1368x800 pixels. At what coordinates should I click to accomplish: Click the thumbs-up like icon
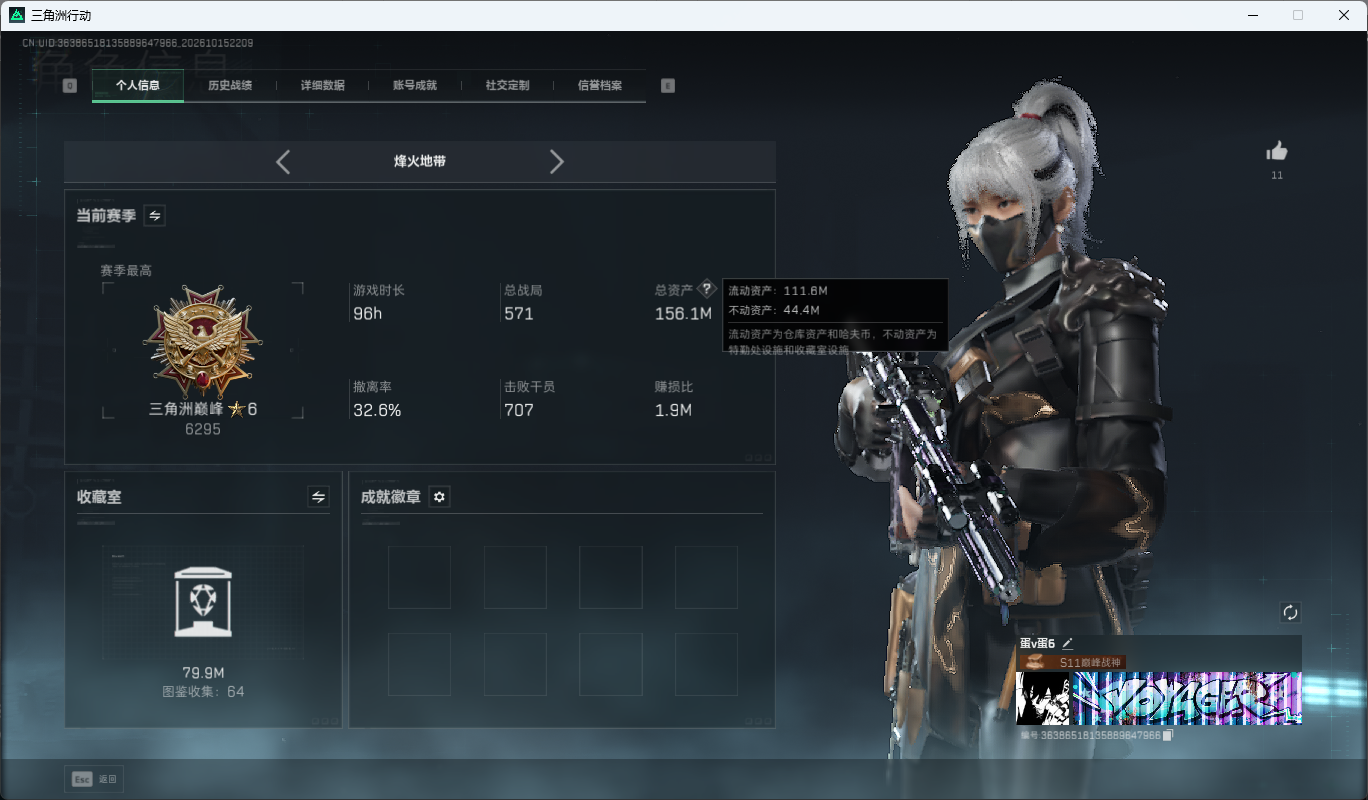(1277, 151)
